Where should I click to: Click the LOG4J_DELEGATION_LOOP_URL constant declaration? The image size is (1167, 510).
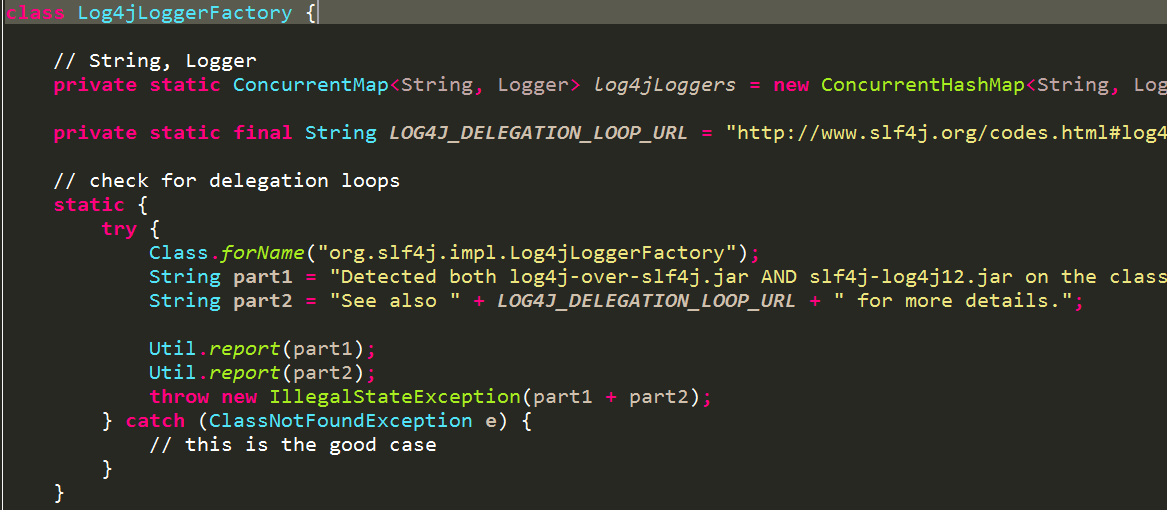(538, 133)
